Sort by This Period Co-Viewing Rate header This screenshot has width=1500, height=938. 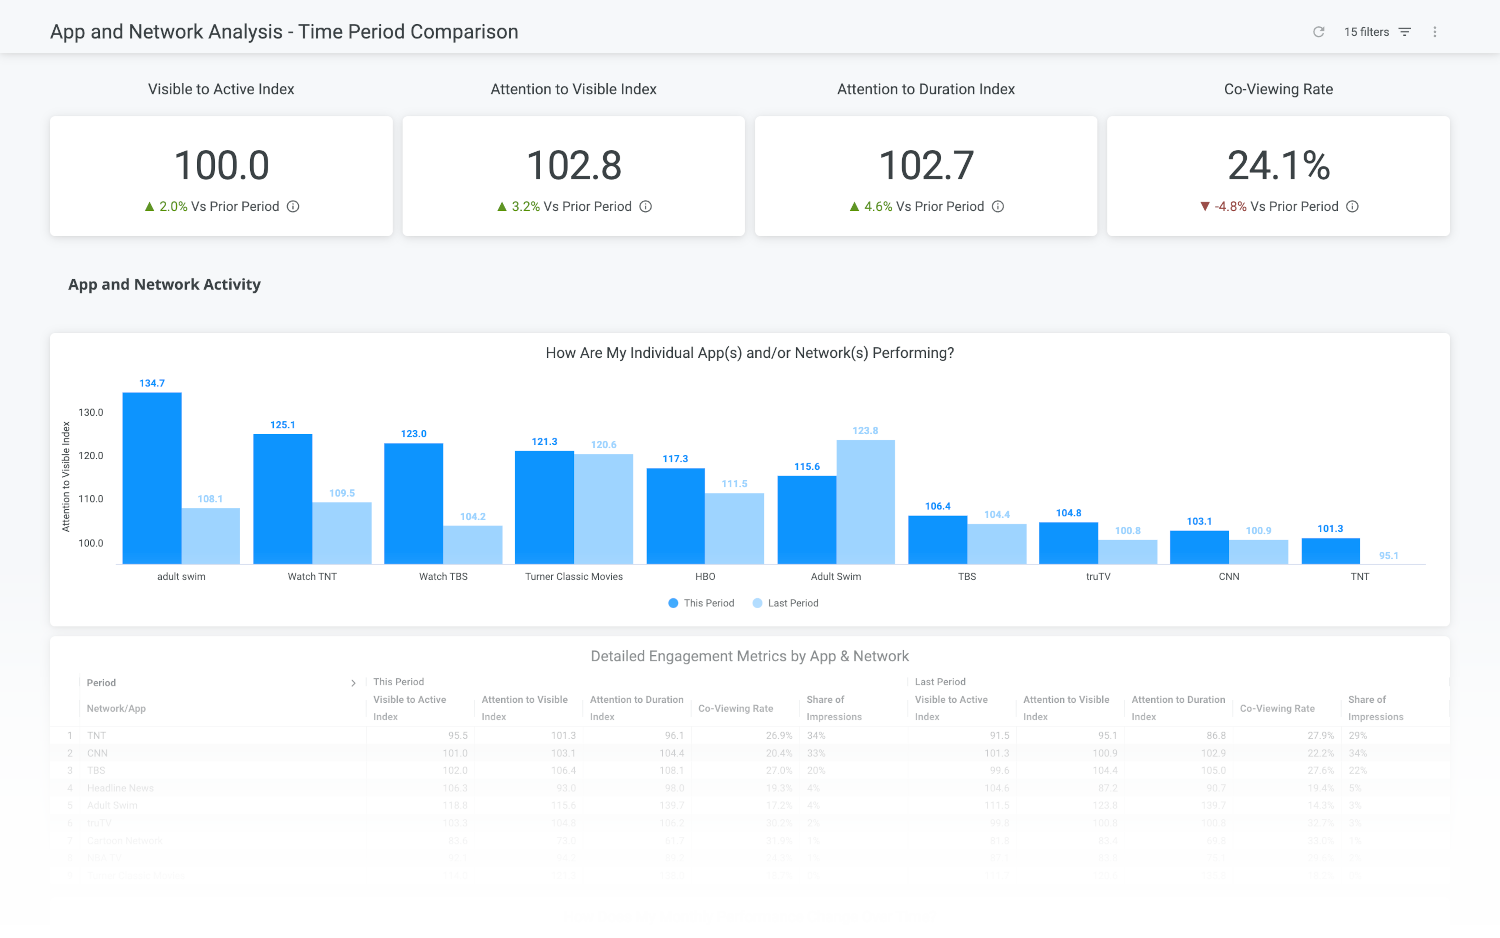pyautogui.click(x=735, y=708)
